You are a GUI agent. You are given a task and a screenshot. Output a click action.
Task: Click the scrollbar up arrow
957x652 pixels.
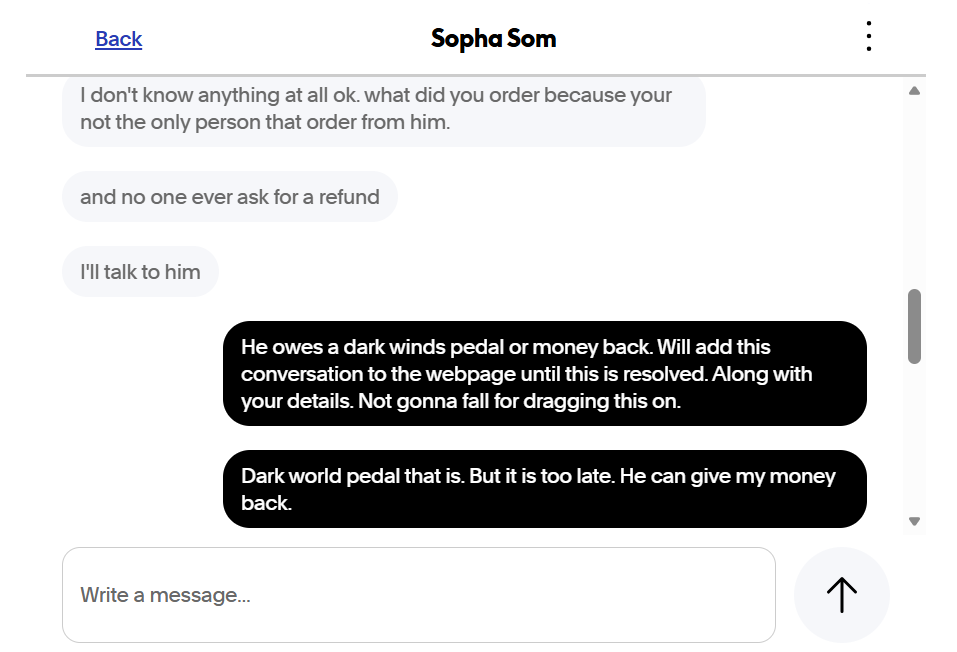913,90
